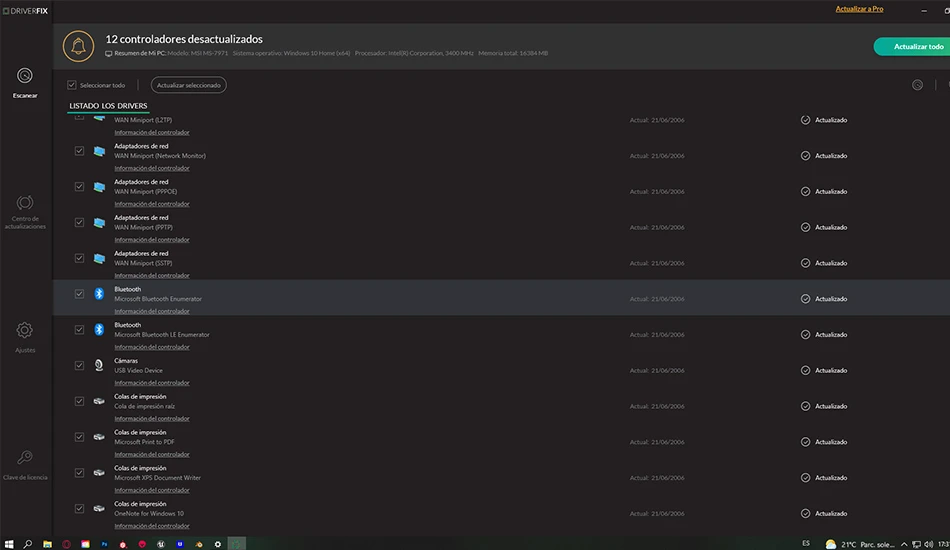Open Información del controlador for USB Video Device
The image size is (950, 550).
tap(151, 383)
